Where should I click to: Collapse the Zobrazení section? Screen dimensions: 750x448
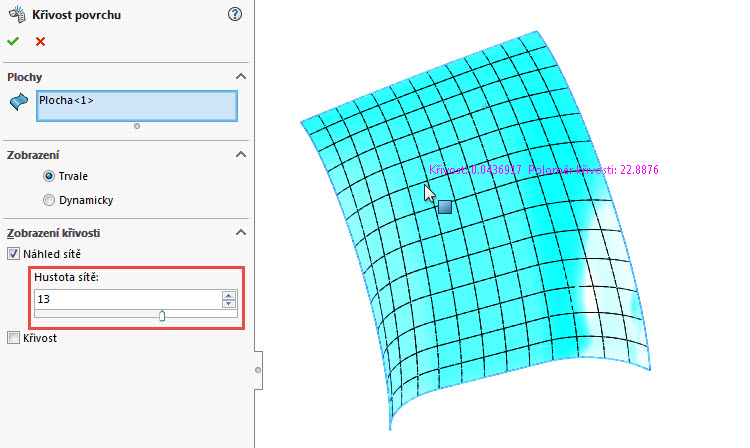coord(241,154)
